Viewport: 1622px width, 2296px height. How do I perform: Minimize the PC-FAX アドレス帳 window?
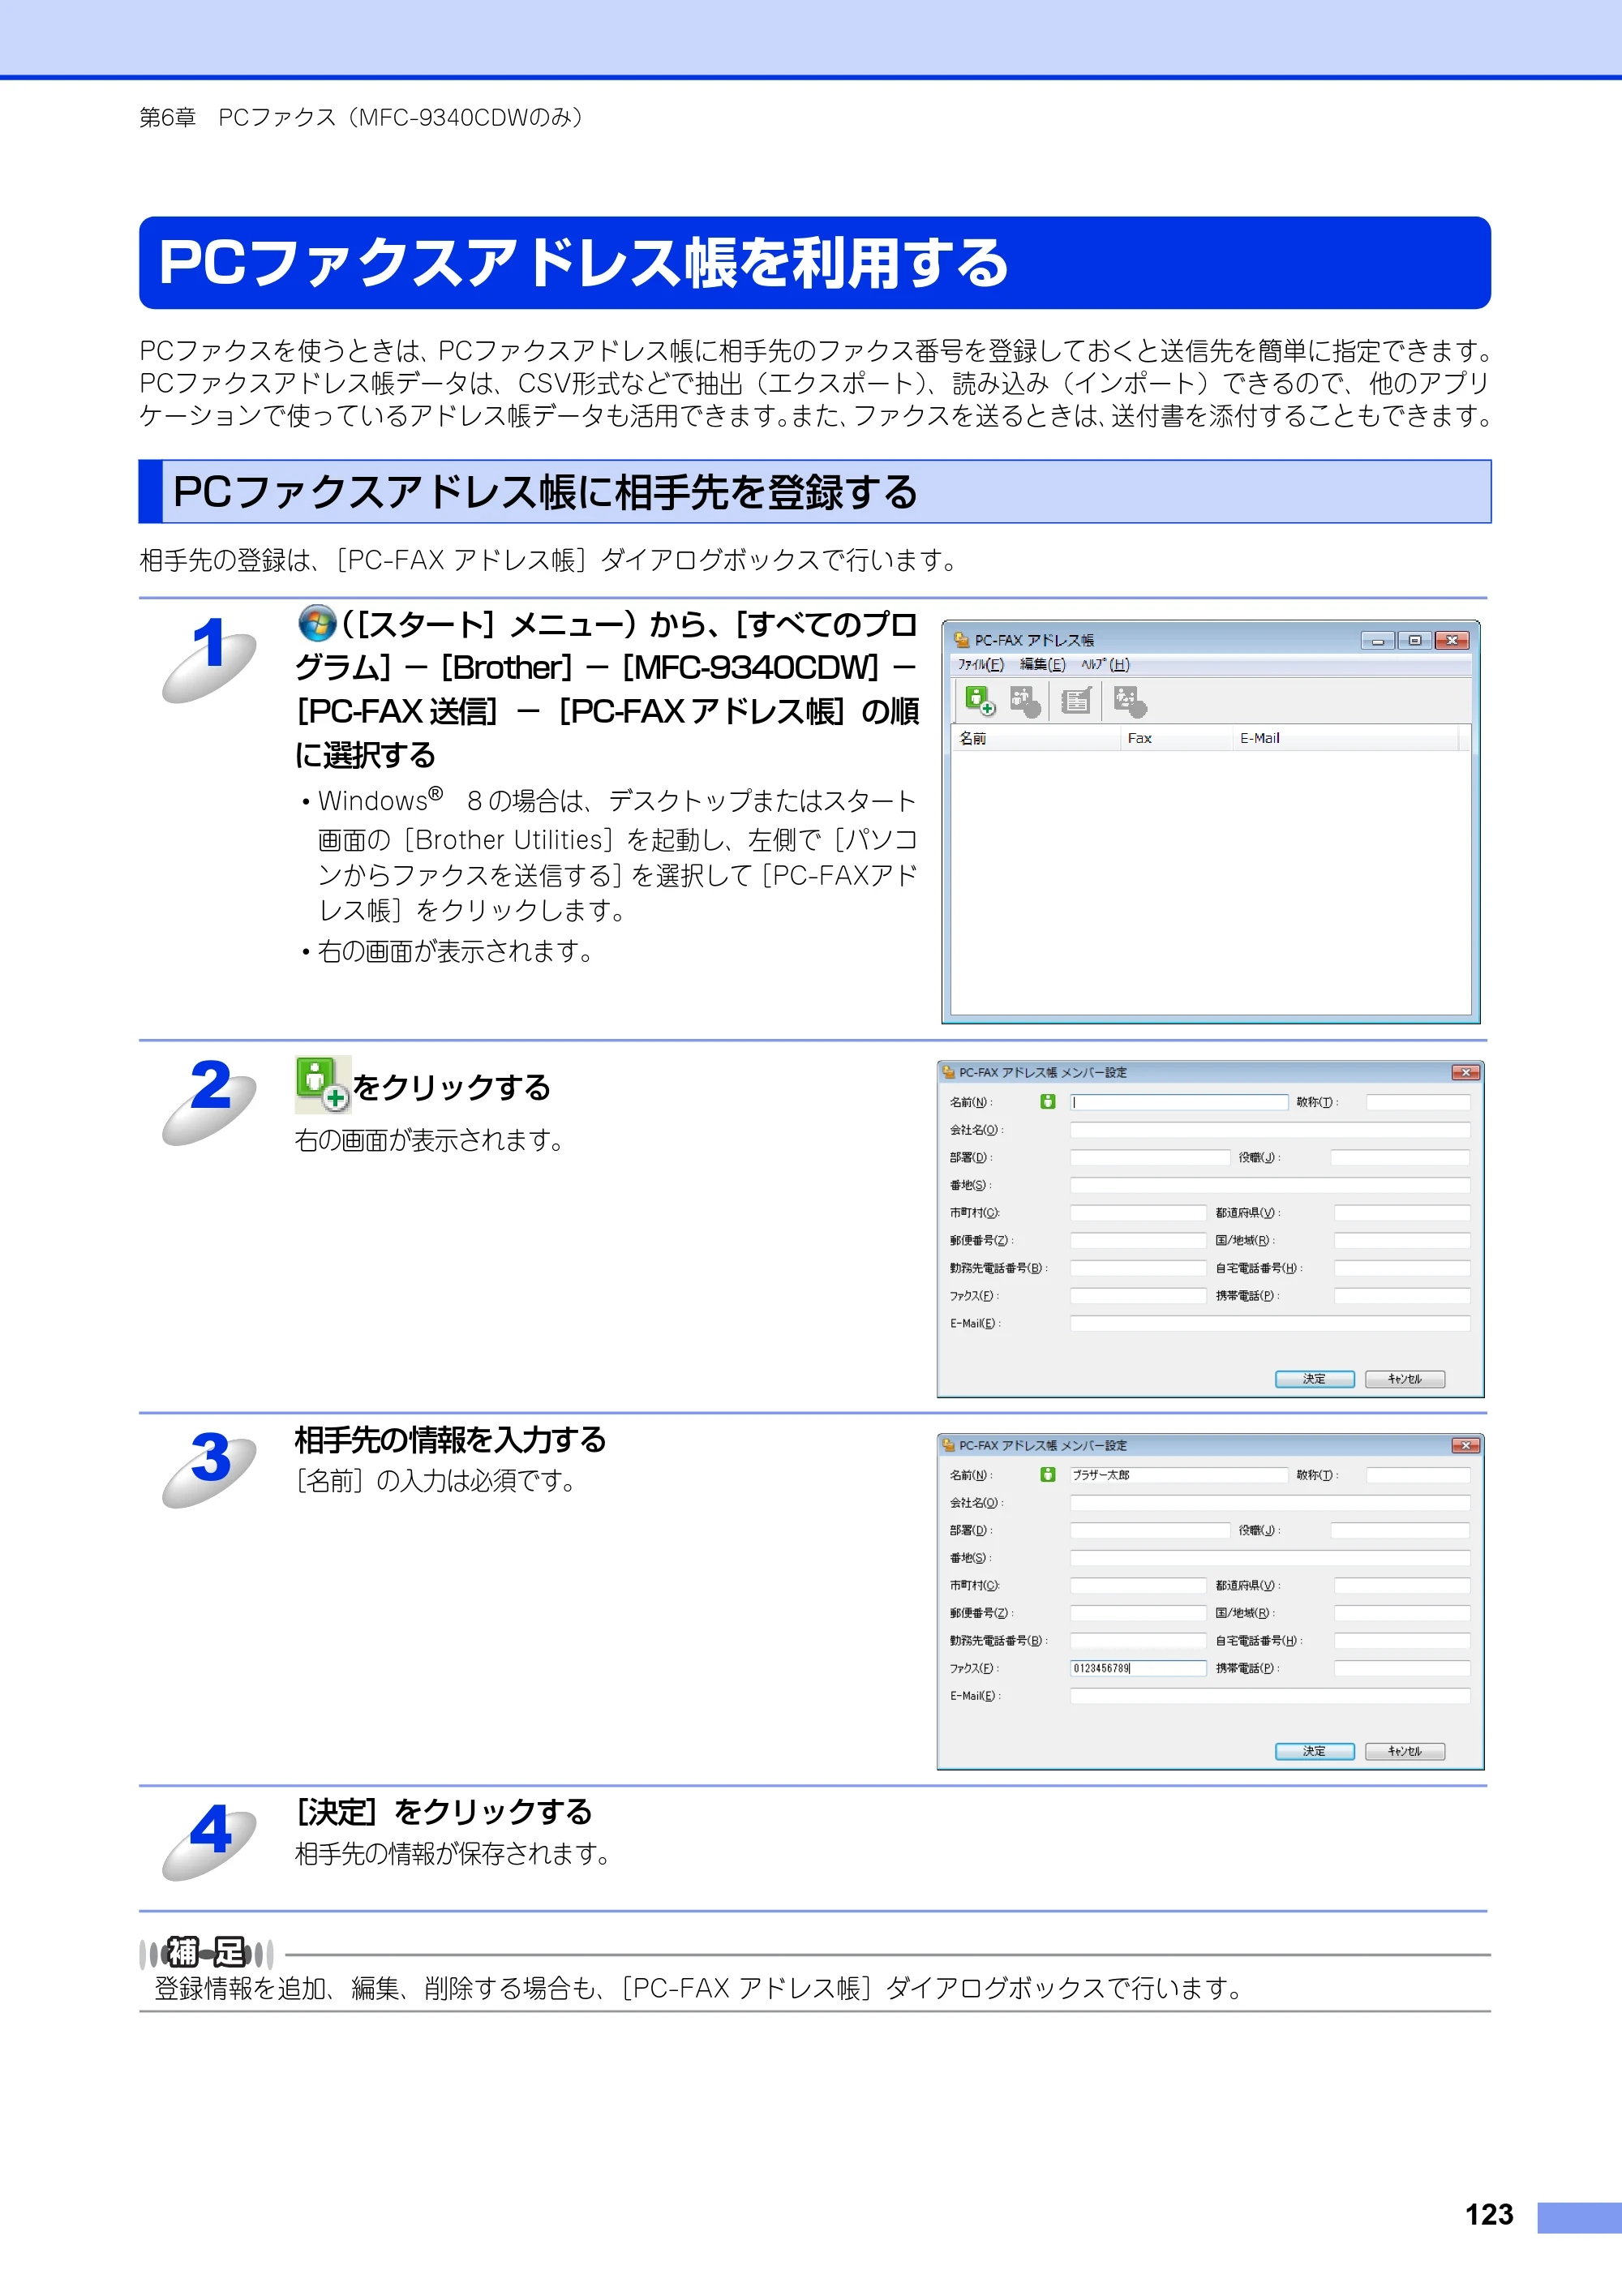[x=1378, y=640]
